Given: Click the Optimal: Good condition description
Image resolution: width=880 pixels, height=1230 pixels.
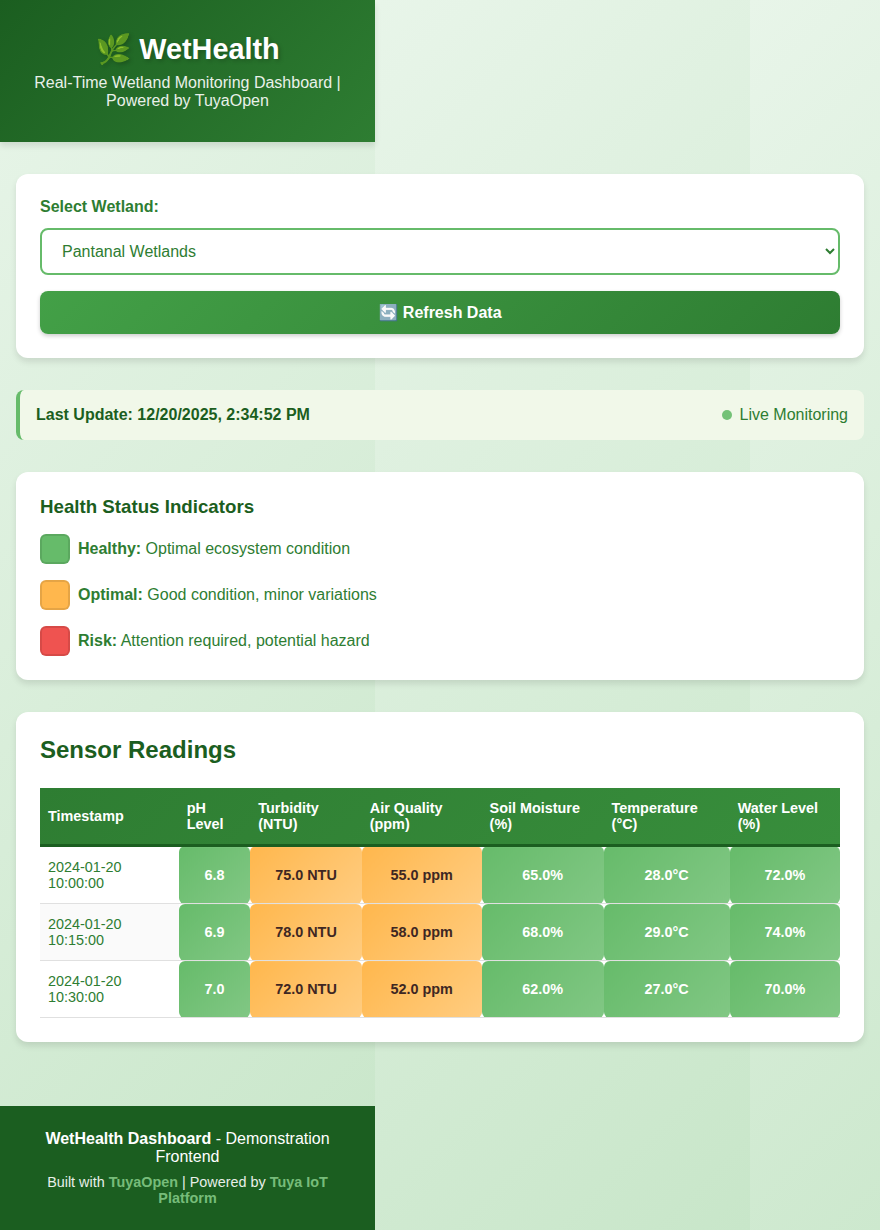Looking at the screenshot, I should coord(227,595).
